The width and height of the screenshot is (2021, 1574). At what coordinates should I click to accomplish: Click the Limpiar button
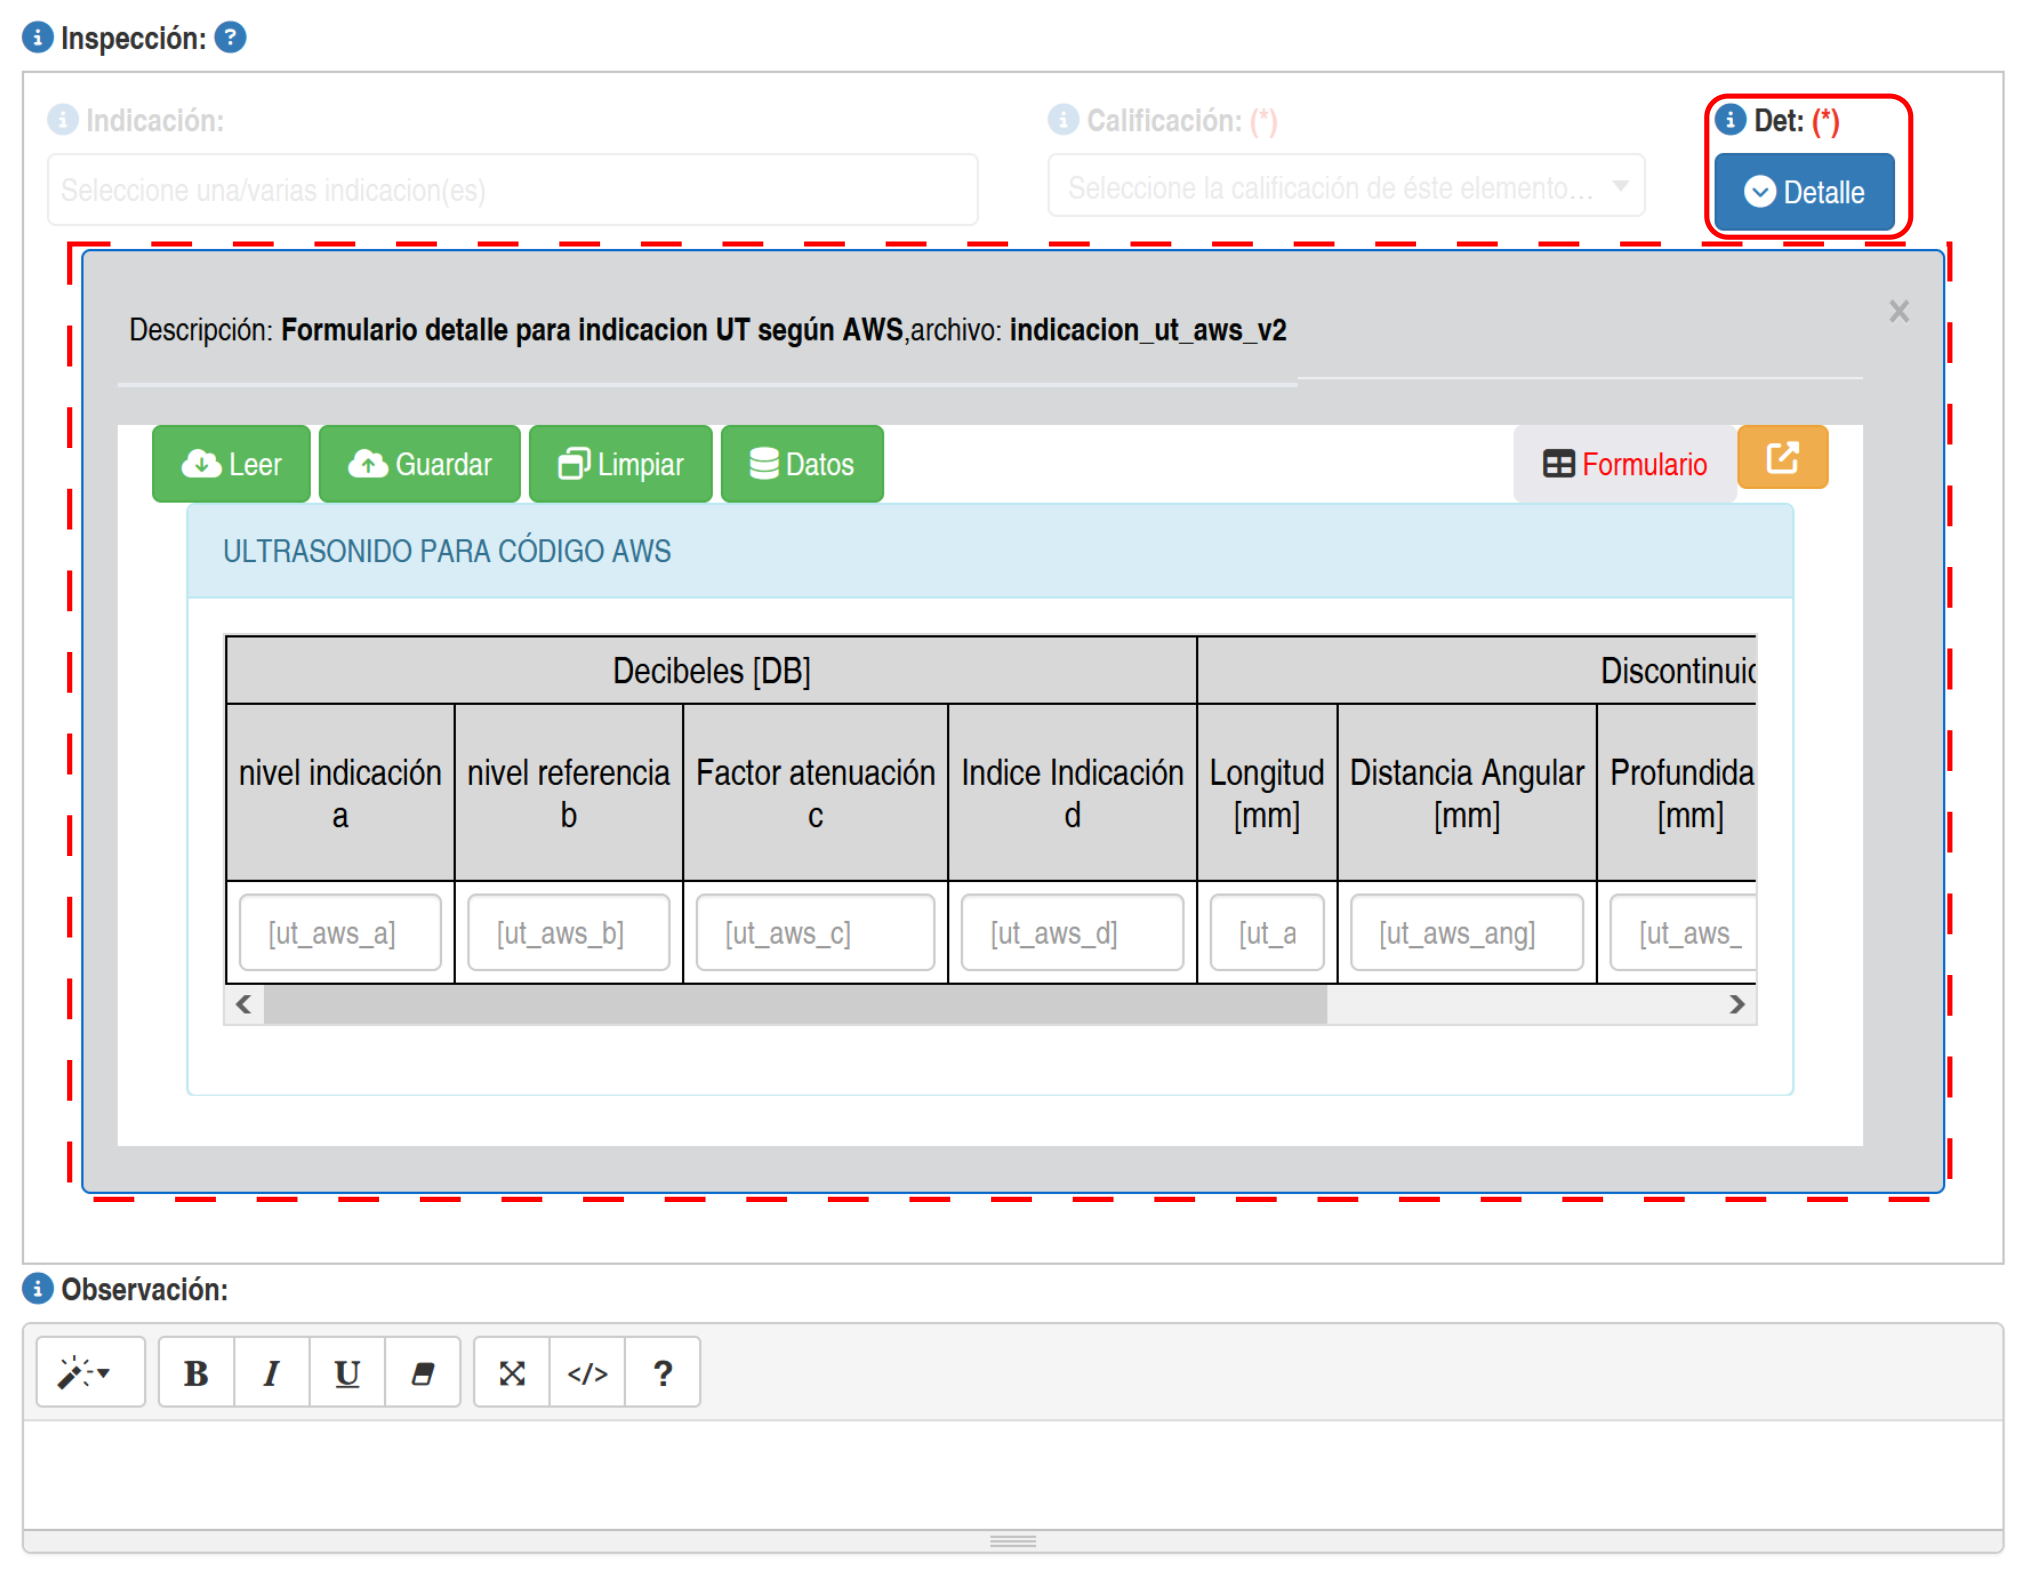click(x=620, y=465)
